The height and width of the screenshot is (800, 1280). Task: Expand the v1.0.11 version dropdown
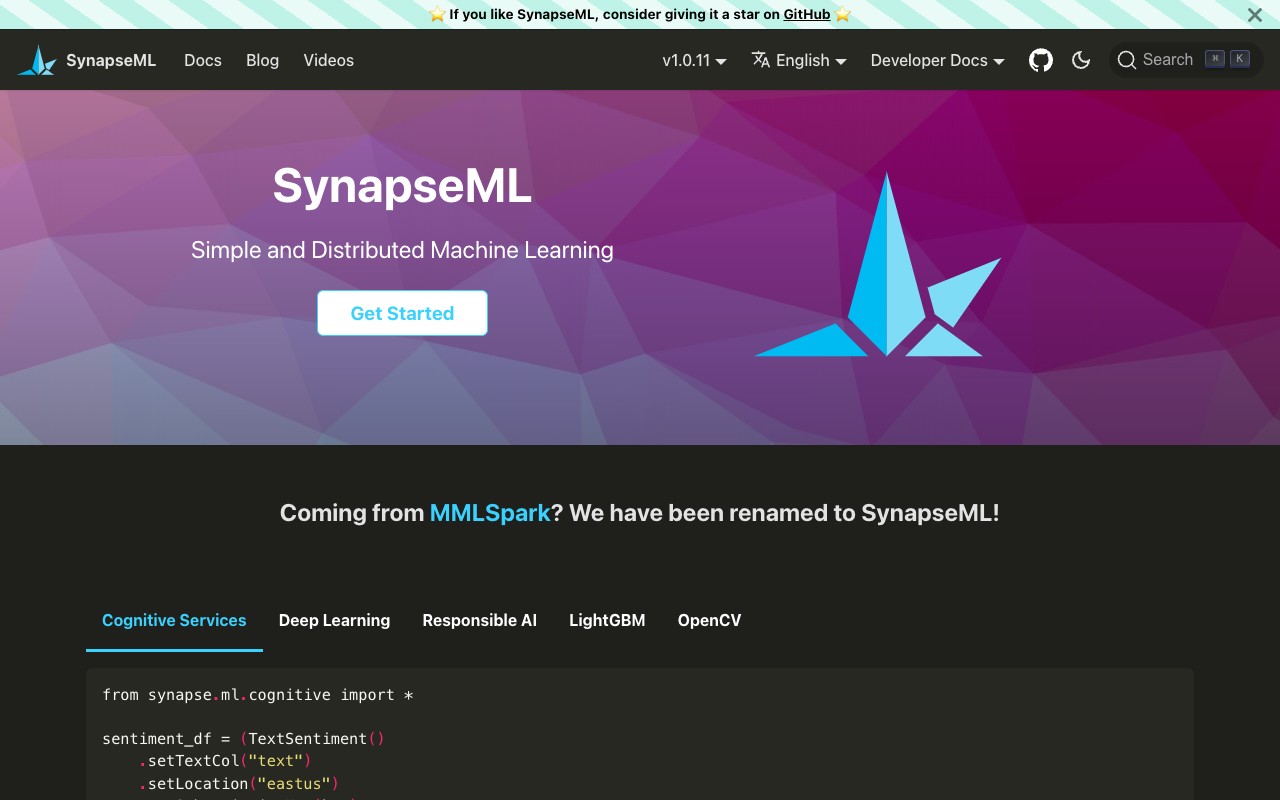[694, 60]
